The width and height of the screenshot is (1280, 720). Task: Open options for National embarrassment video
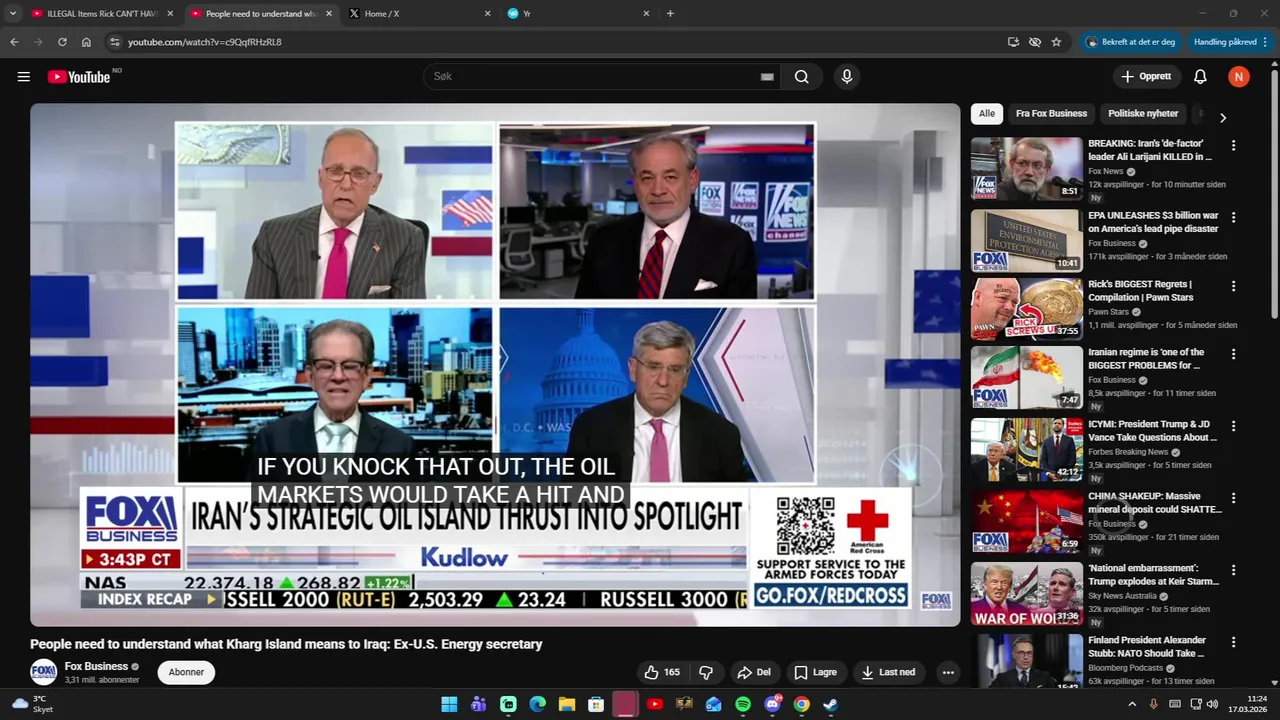[1233, 569]
